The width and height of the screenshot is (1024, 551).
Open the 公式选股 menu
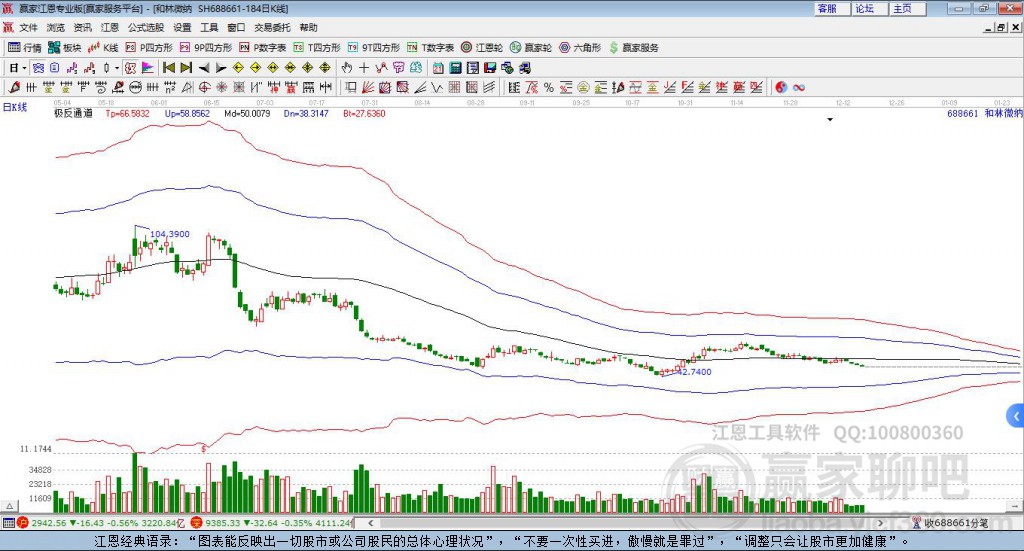point(146,27)
